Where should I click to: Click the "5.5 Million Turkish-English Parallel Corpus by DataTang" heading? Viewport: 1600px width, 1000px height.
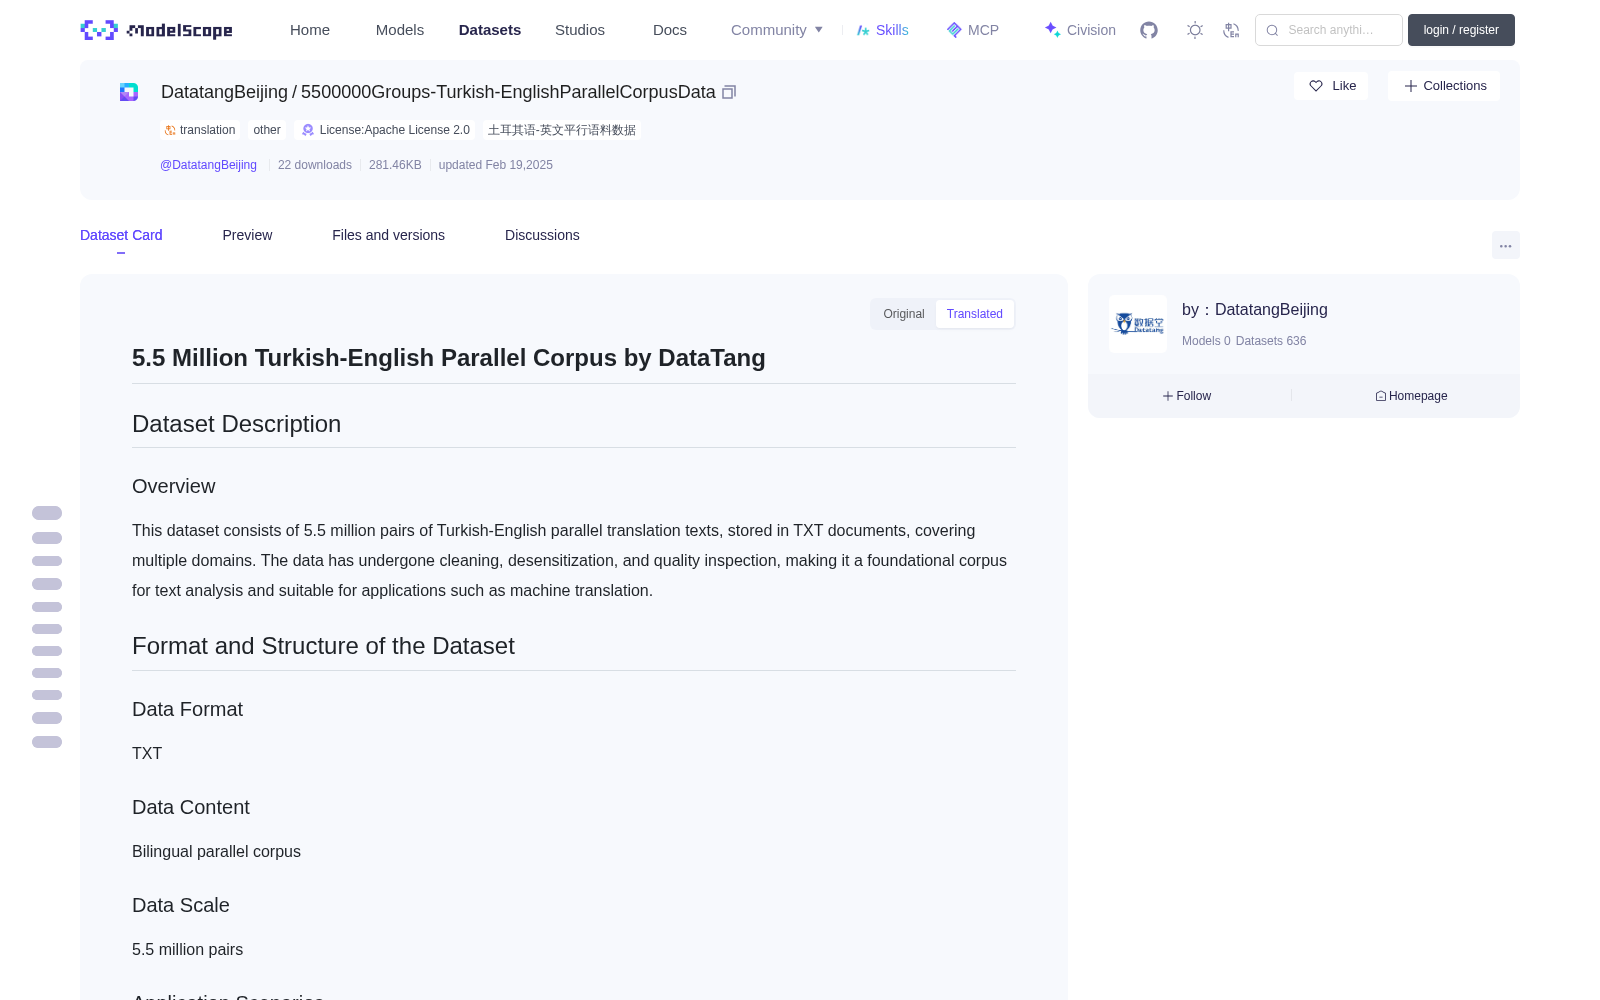[x=449, y=358]
